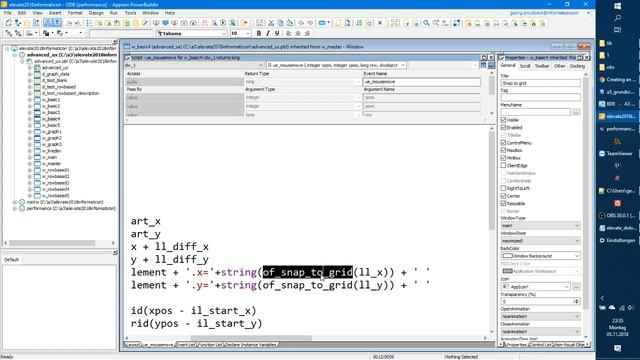Toggle the MinBox checkbox
The height and width of the screenshot is (360, 640).
[x=503, y=158]
